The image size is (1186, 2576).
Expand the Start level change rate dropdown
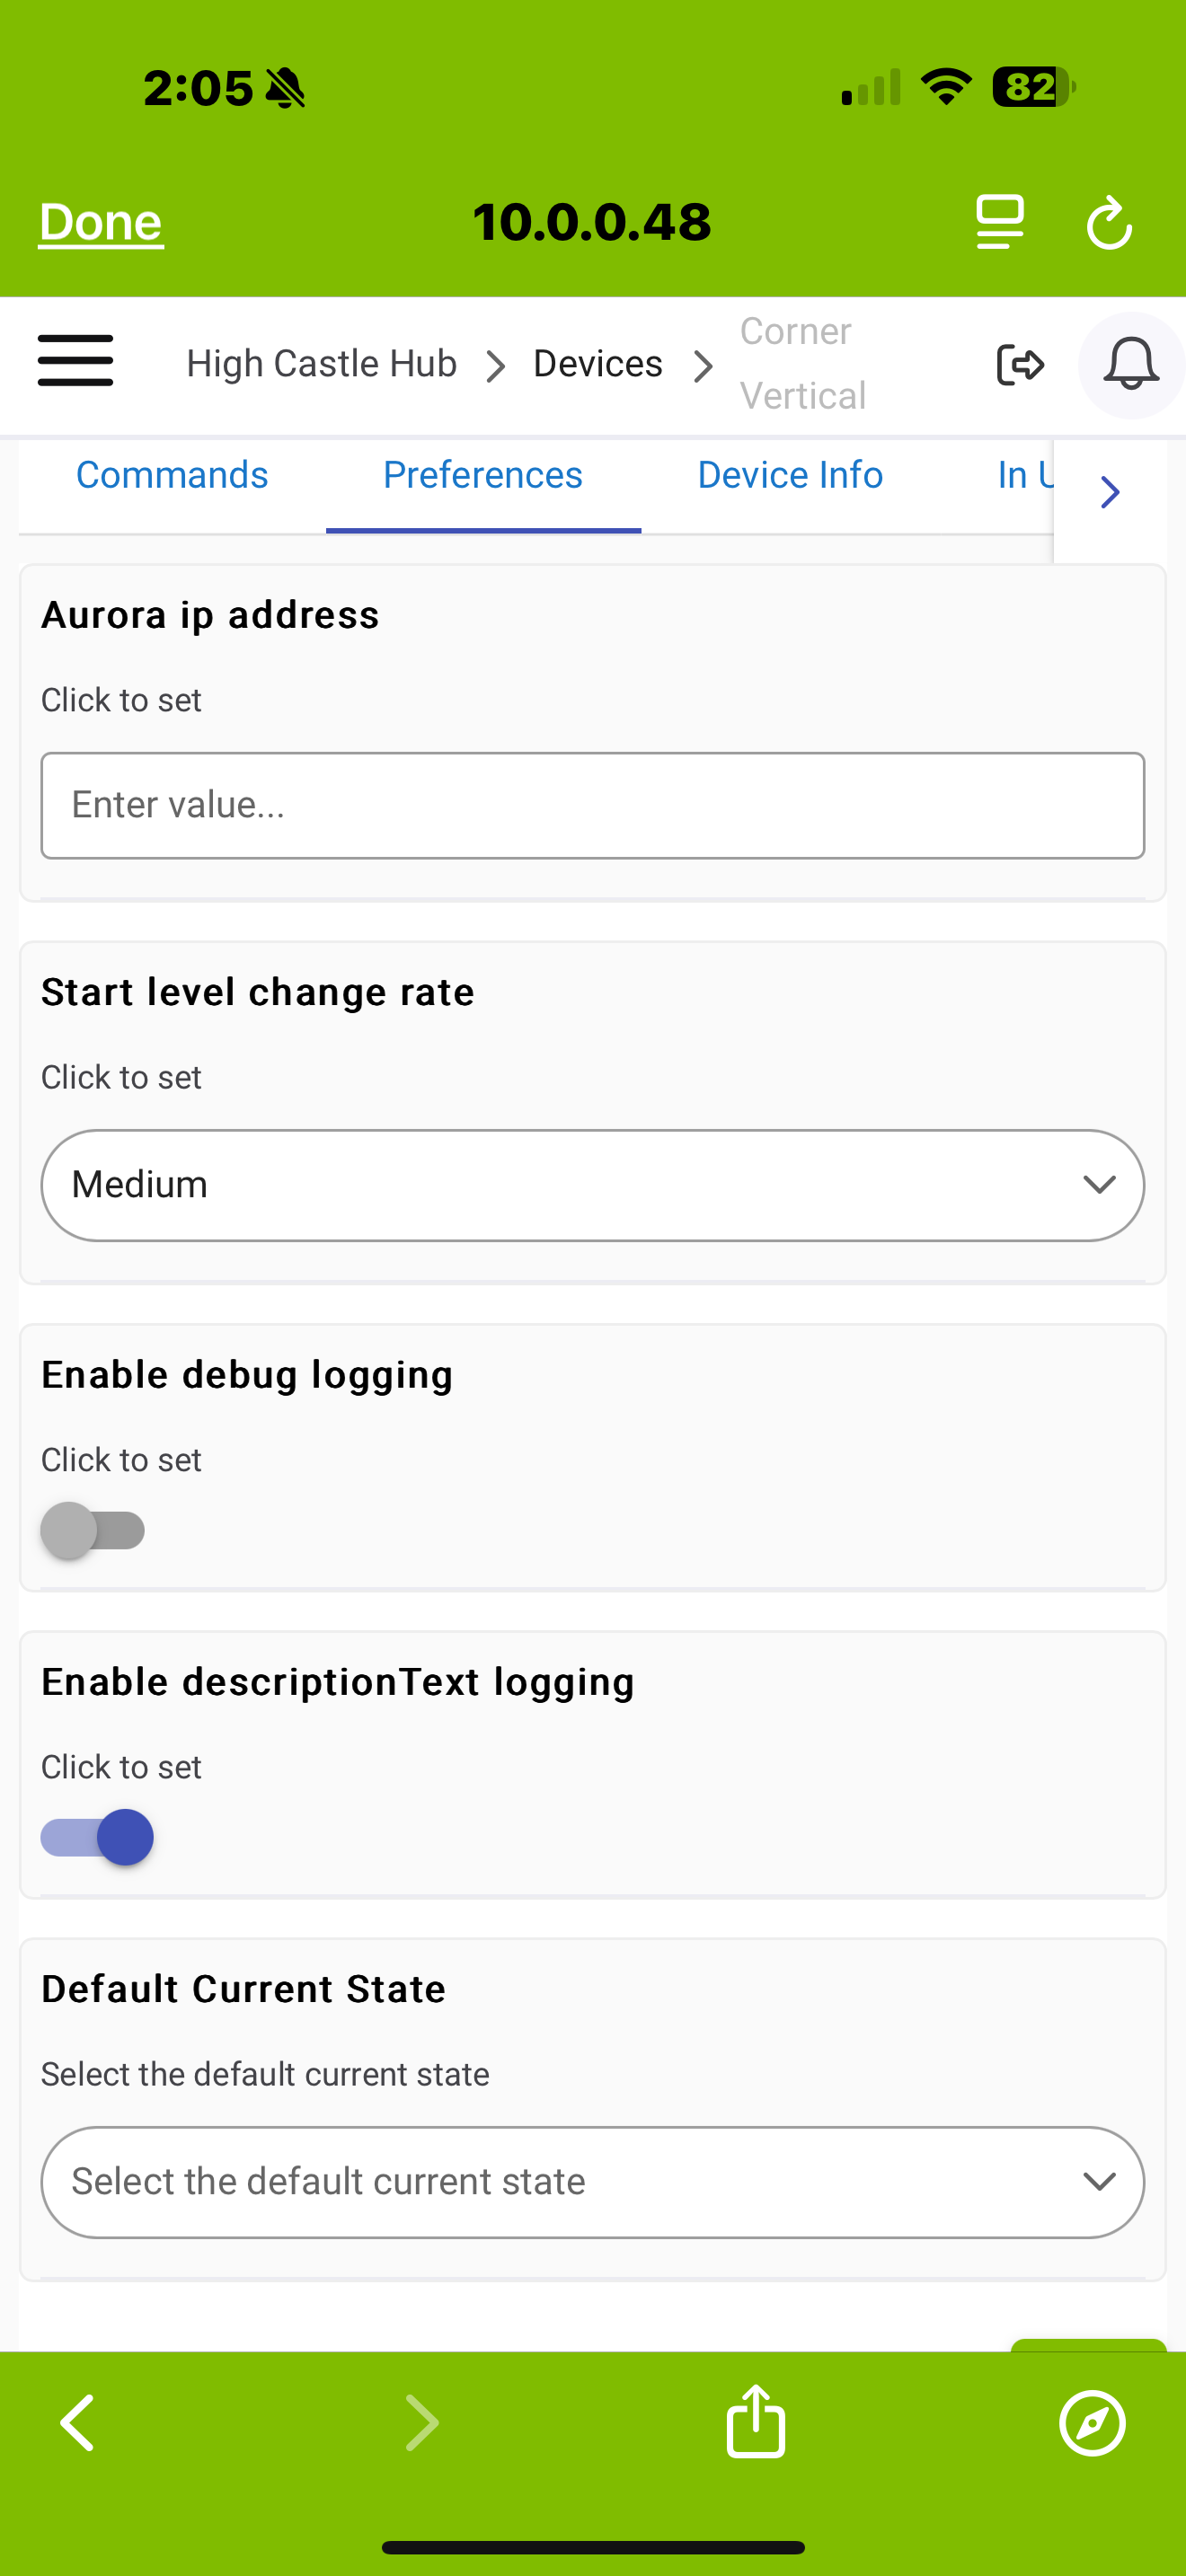pyautogui.click(x=593, y=1185)
